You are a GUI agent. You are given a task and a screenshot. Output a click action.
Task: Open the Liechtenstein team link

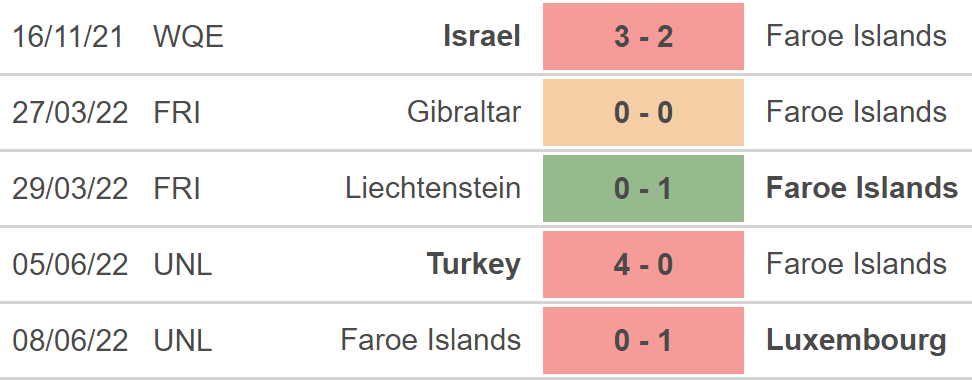coord(433,188)
